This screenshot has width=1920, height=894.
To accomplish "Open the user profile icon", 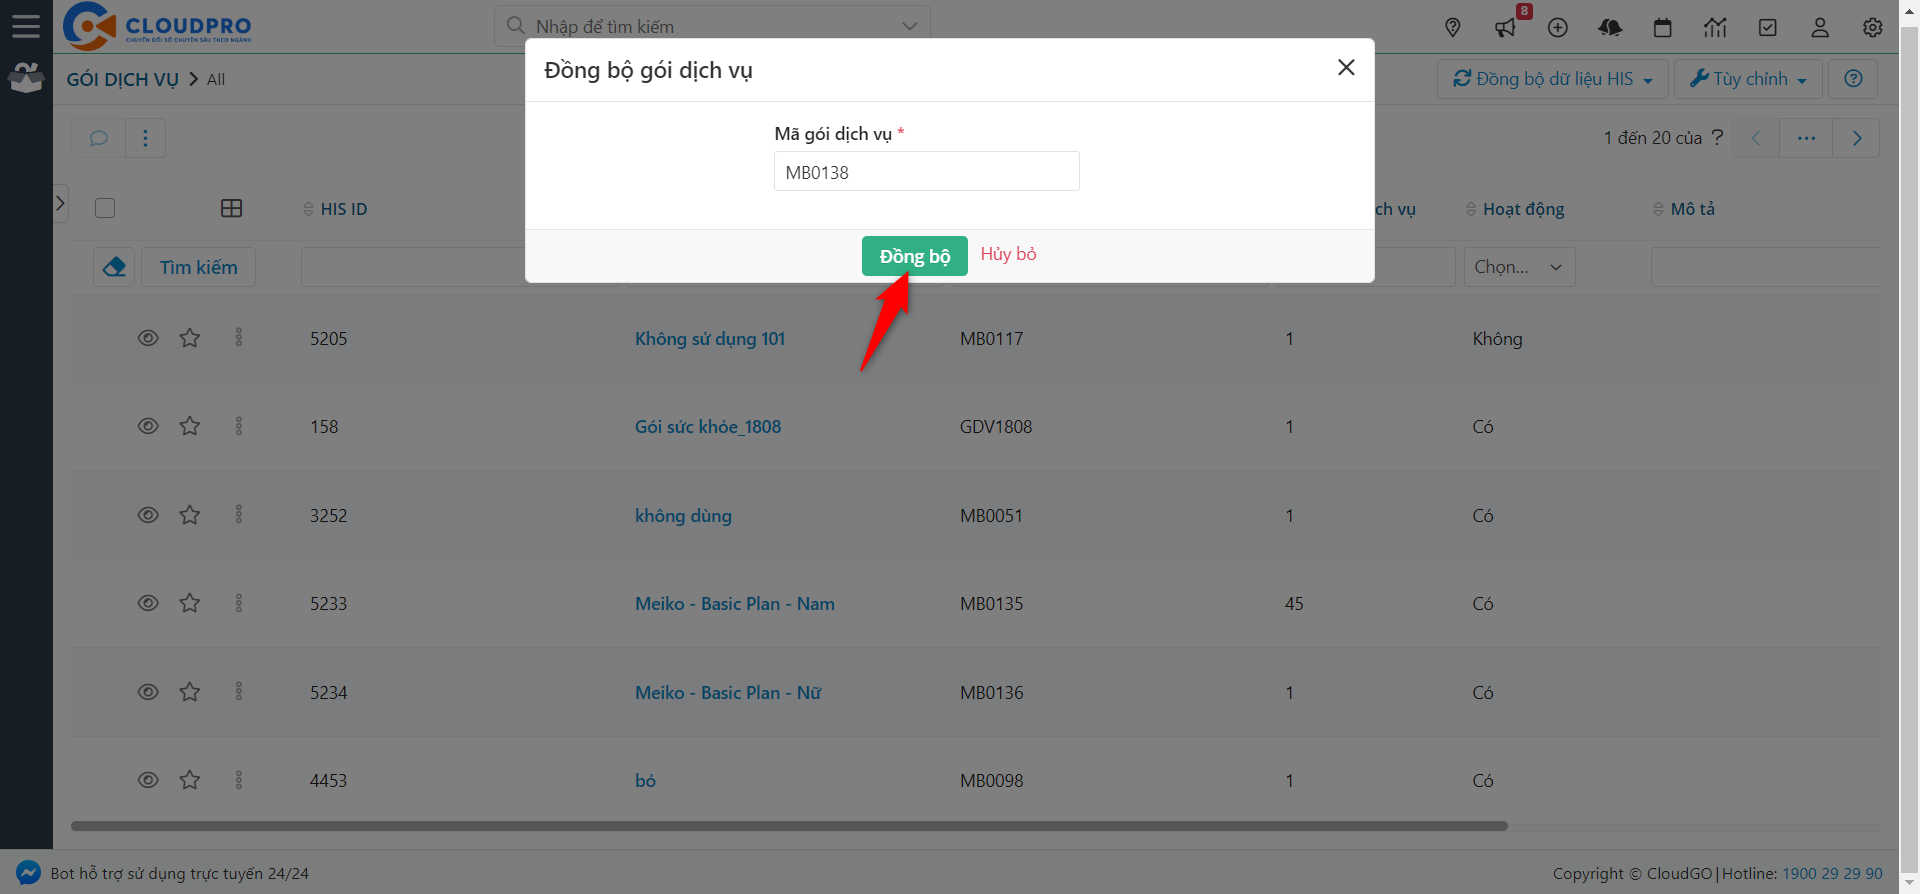I will click(x=1820, y=28).
